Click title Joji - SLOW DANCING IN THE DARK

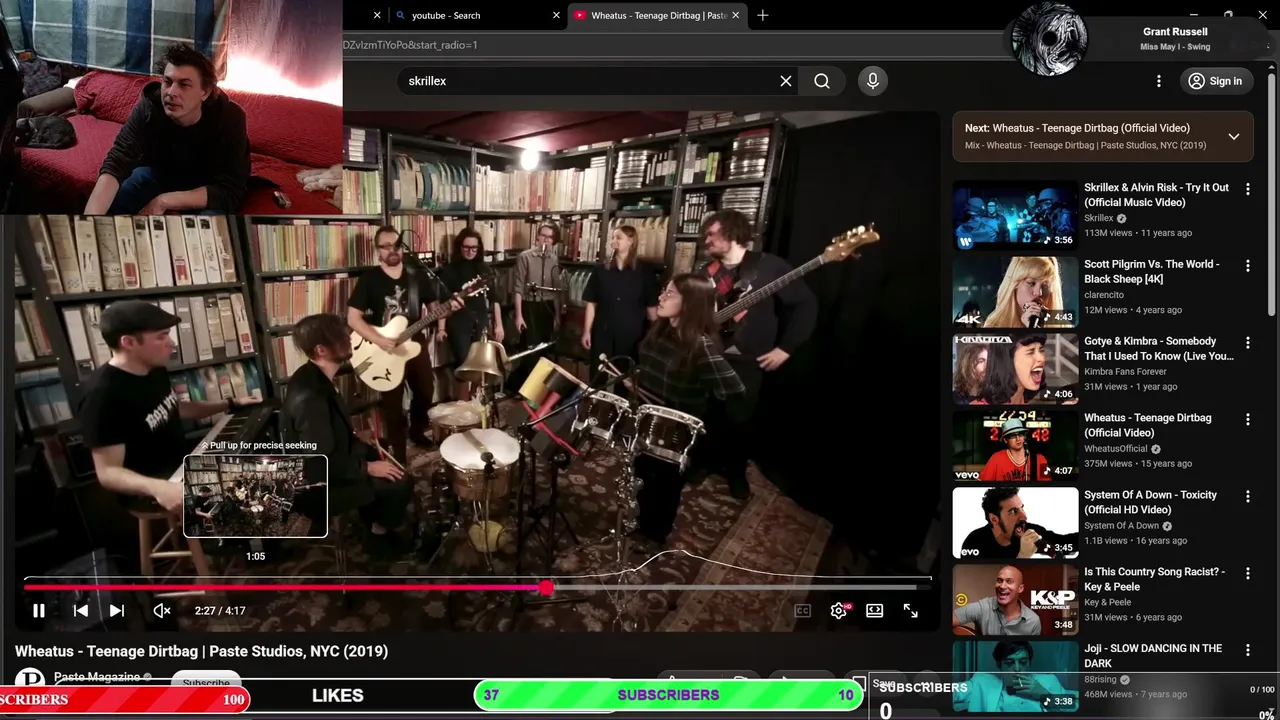pyautogui.click(x=1153, y=656)
